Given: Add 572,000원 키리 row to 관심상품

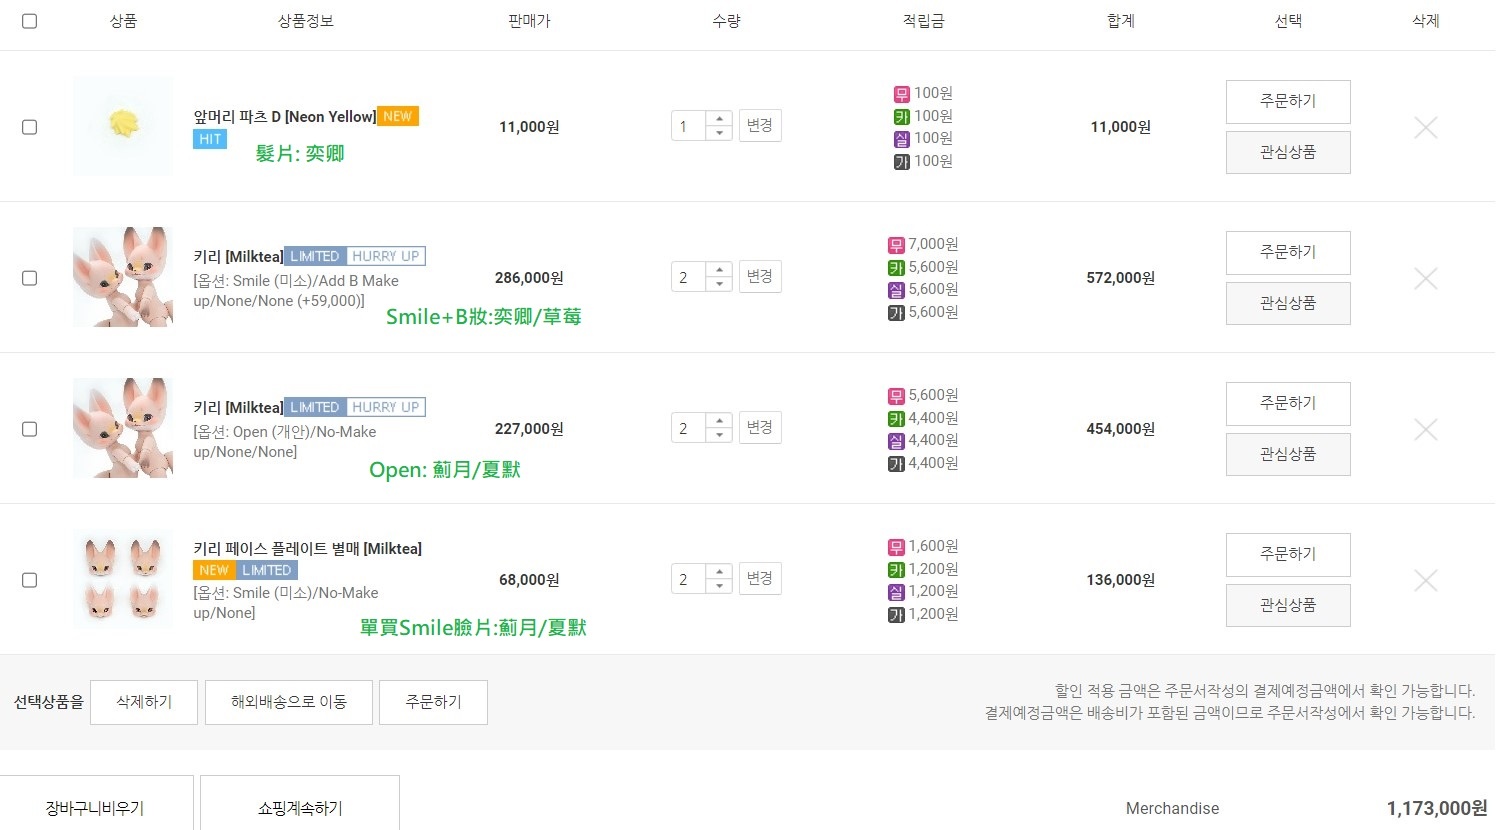Looking at the screenshot, I should pyautogui.click(x=1288, y=304).
